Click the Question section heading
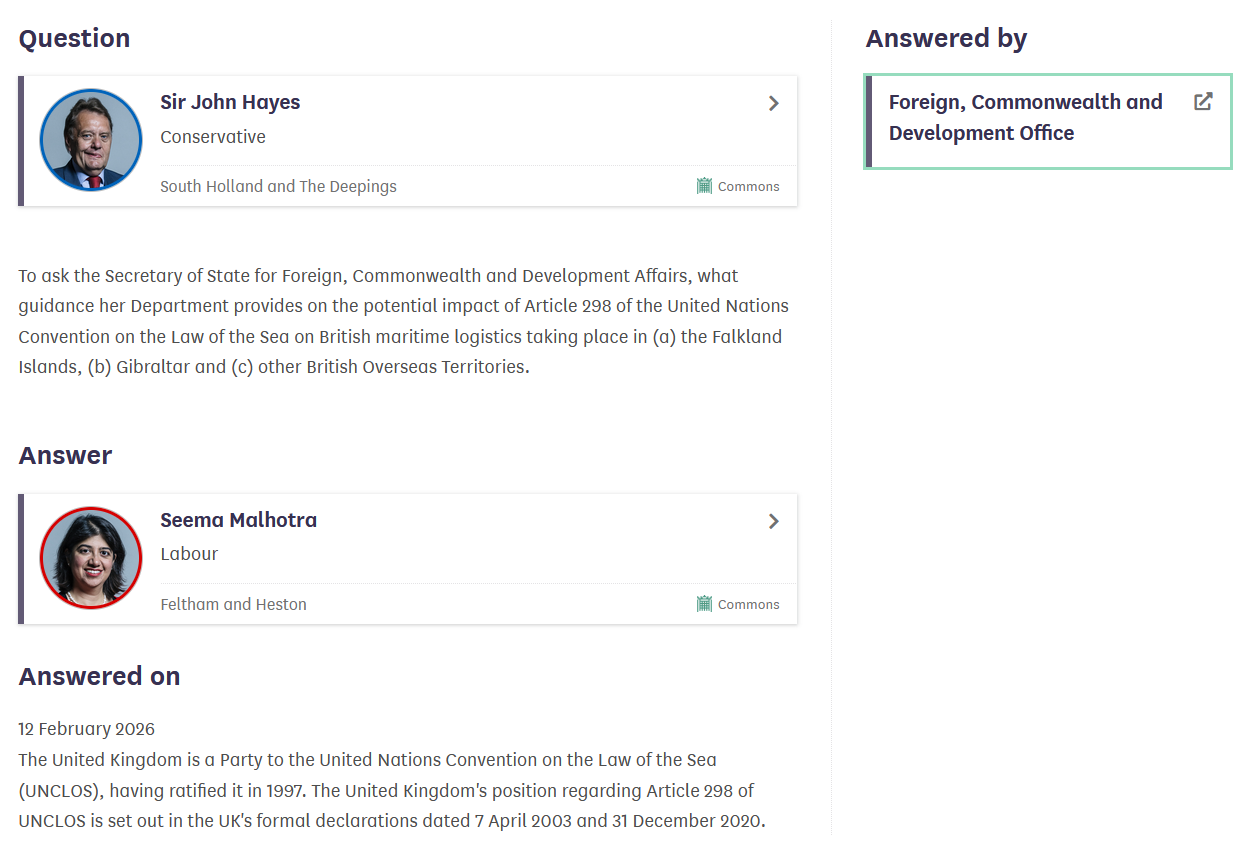The height and width of the screenshot is (856, 1242). tap(75, 39)
